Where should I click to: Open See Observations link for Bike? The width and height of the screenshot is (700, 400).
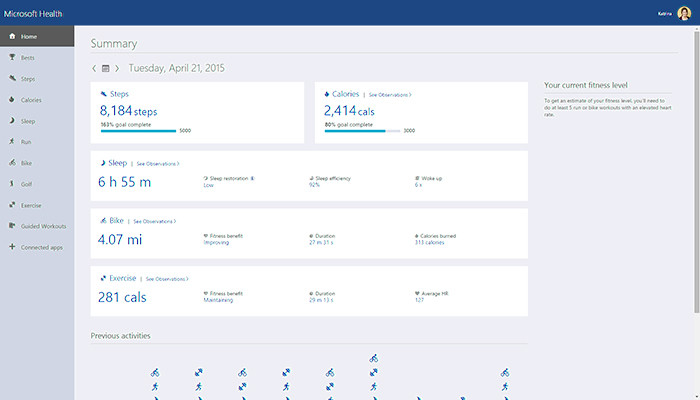tap(155, 221)
